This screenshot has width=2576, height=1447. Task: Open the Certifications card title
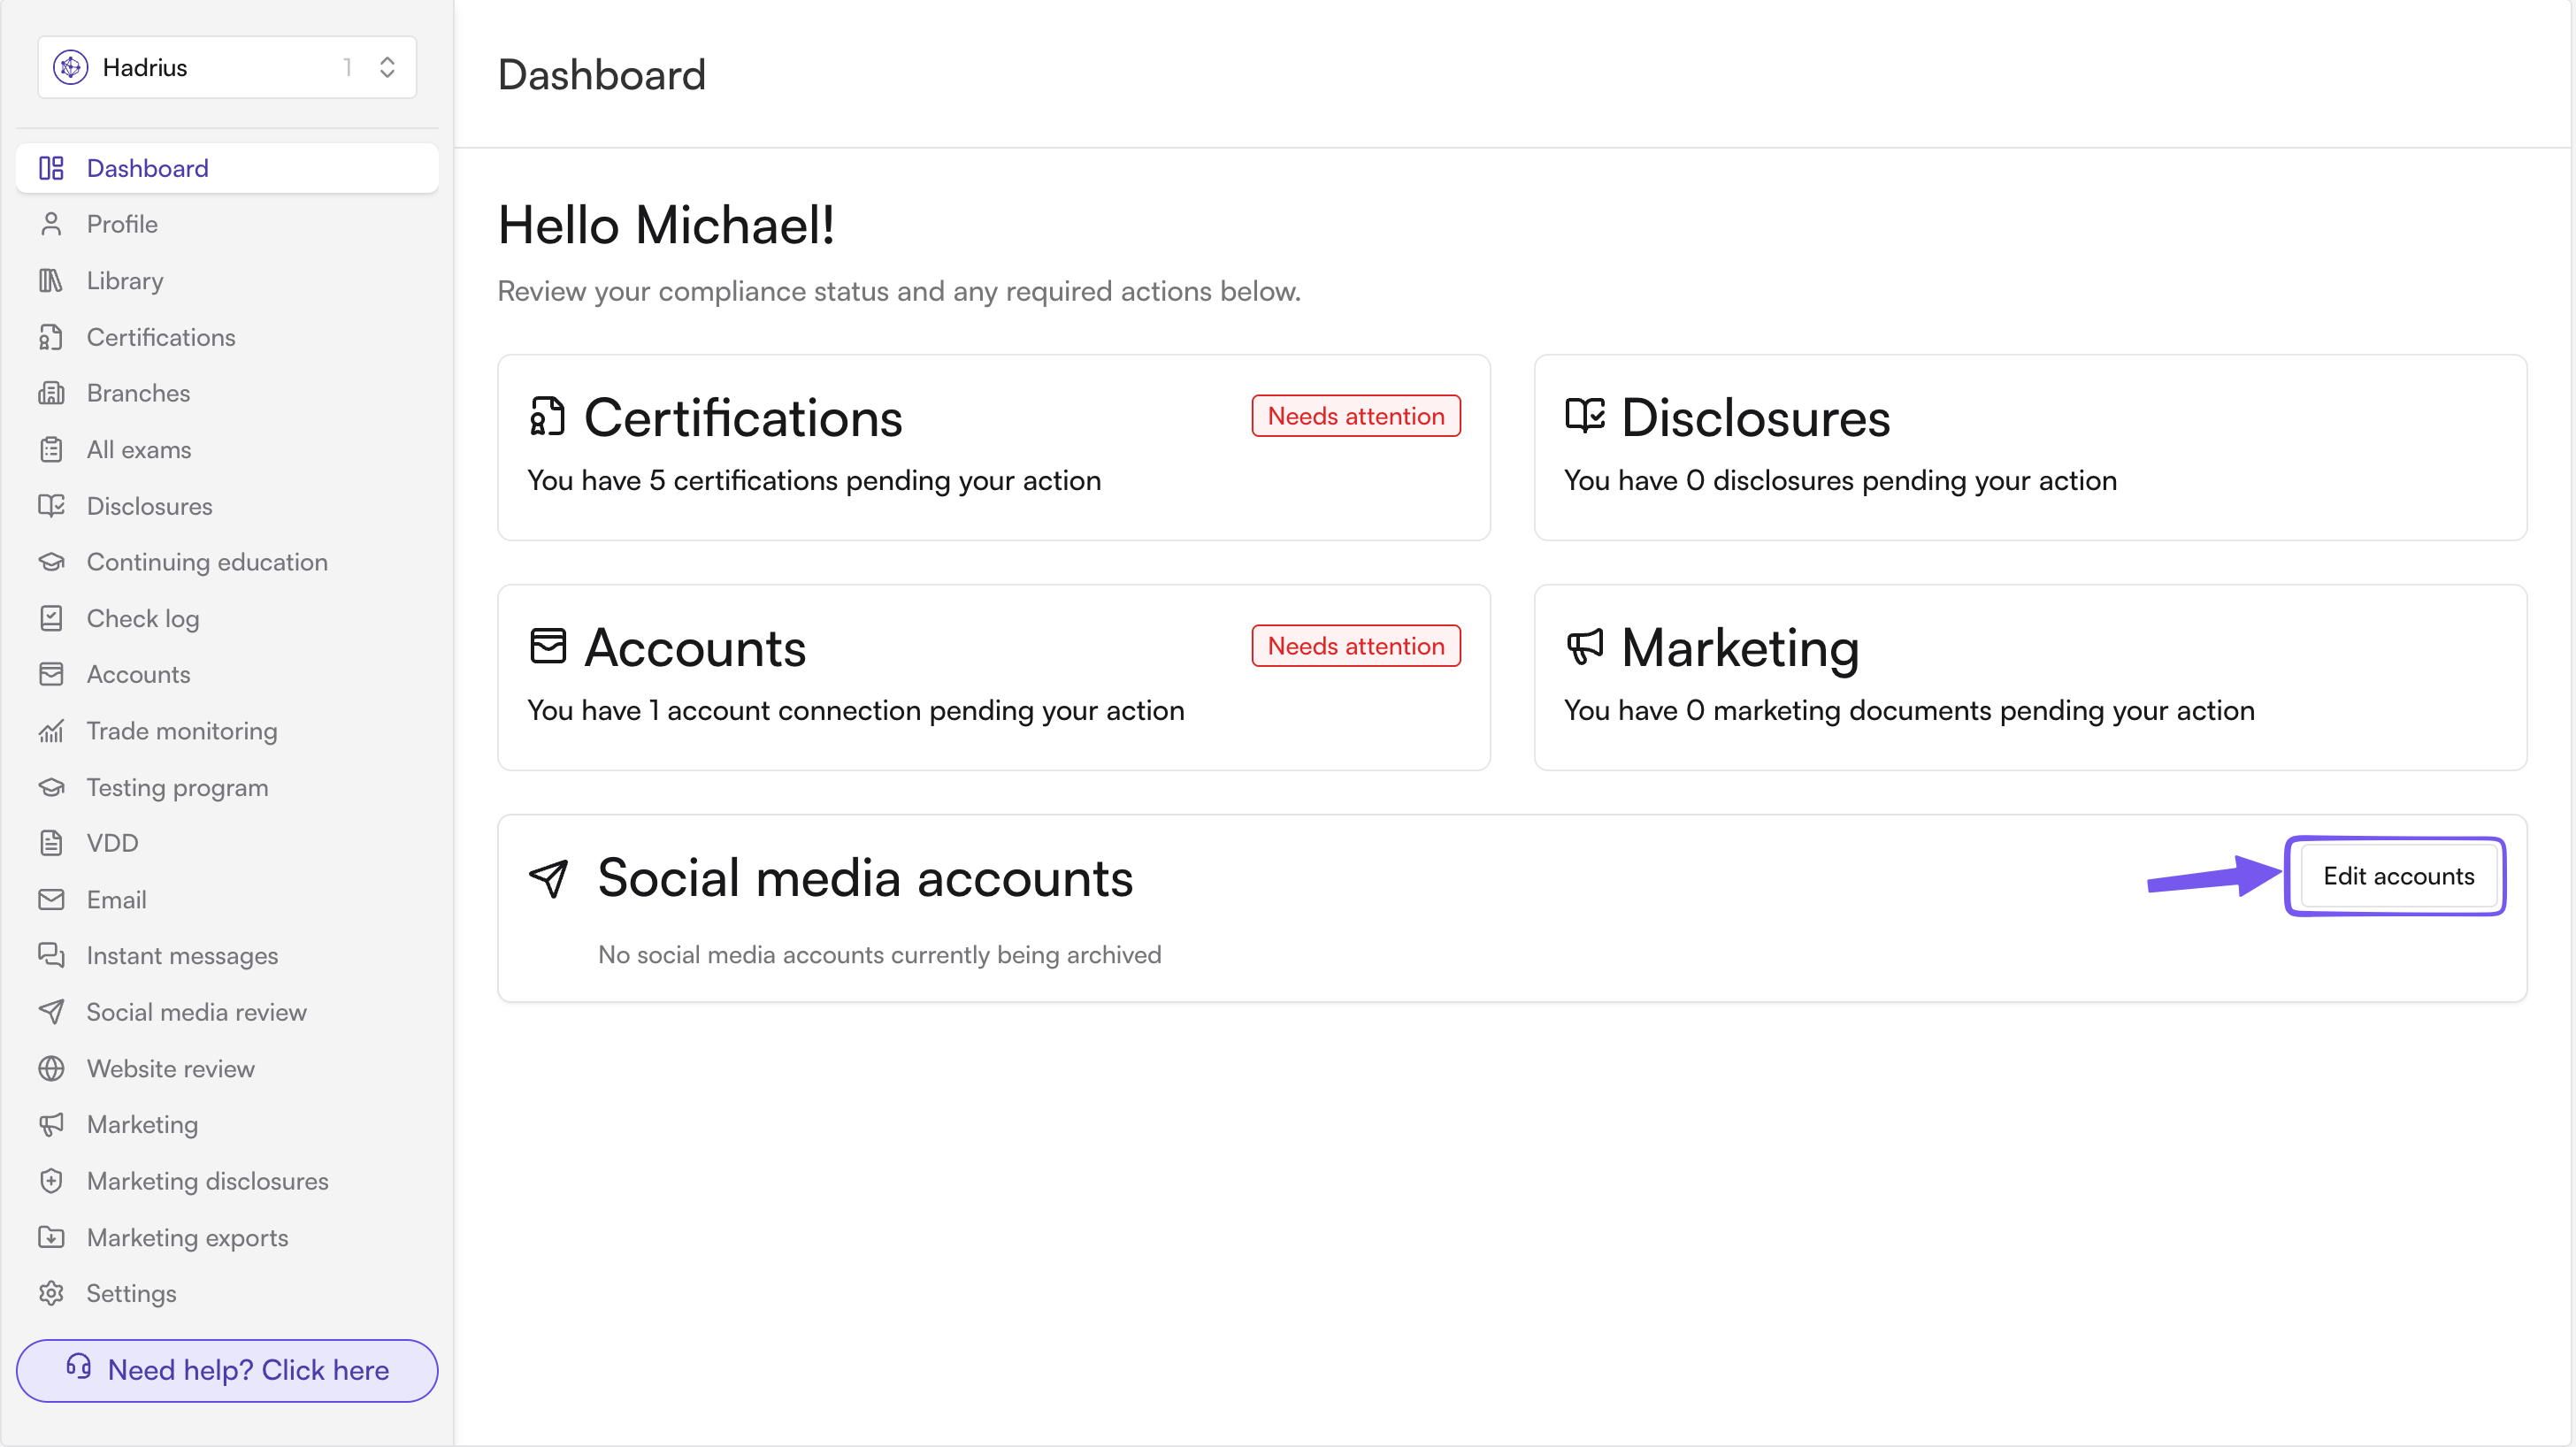coord(743,418)
